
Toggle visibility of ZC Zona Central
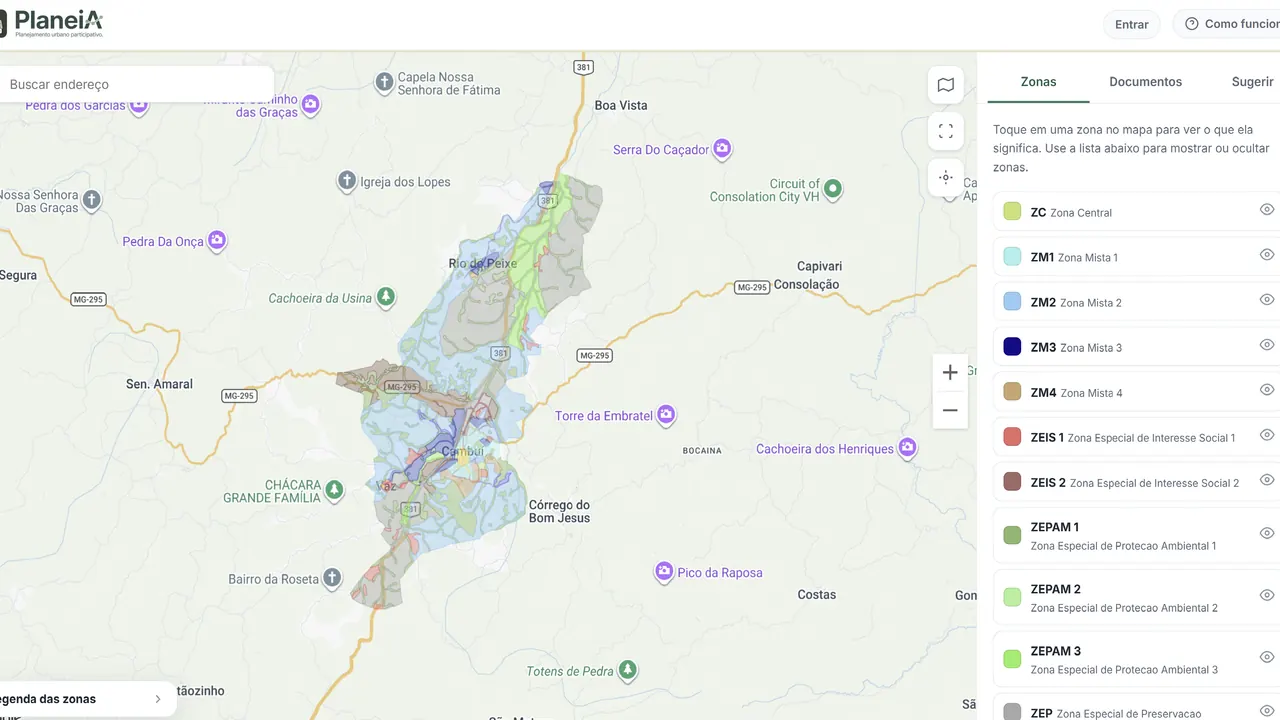1267,210
